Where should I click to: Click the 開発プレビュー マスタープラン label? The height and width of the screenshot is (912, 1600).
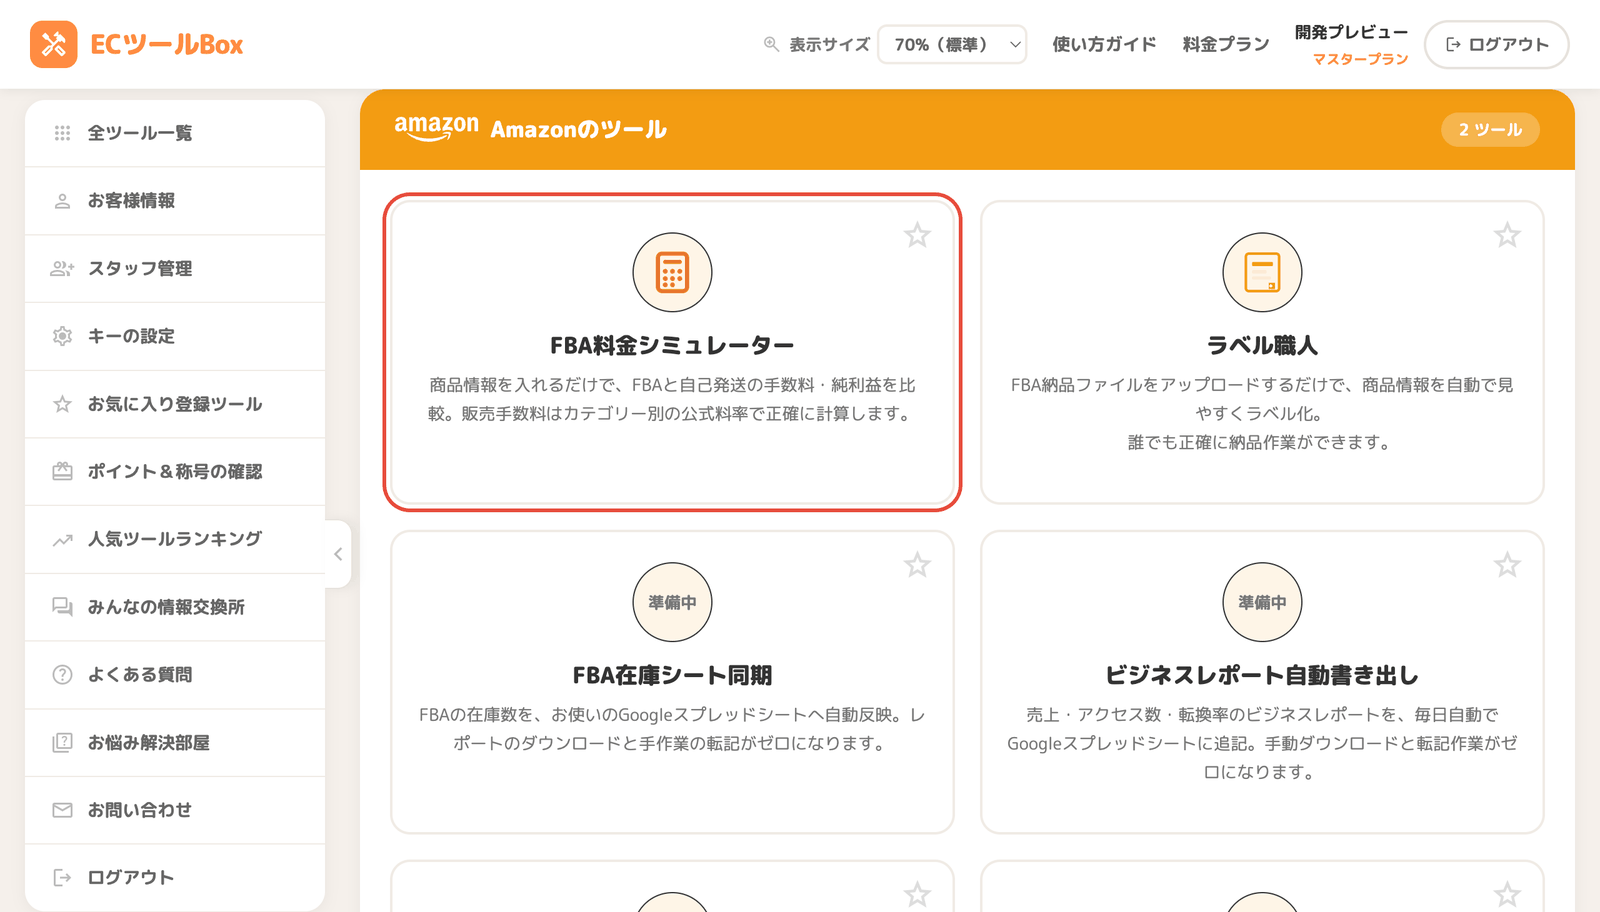[x=1351, y=45]
